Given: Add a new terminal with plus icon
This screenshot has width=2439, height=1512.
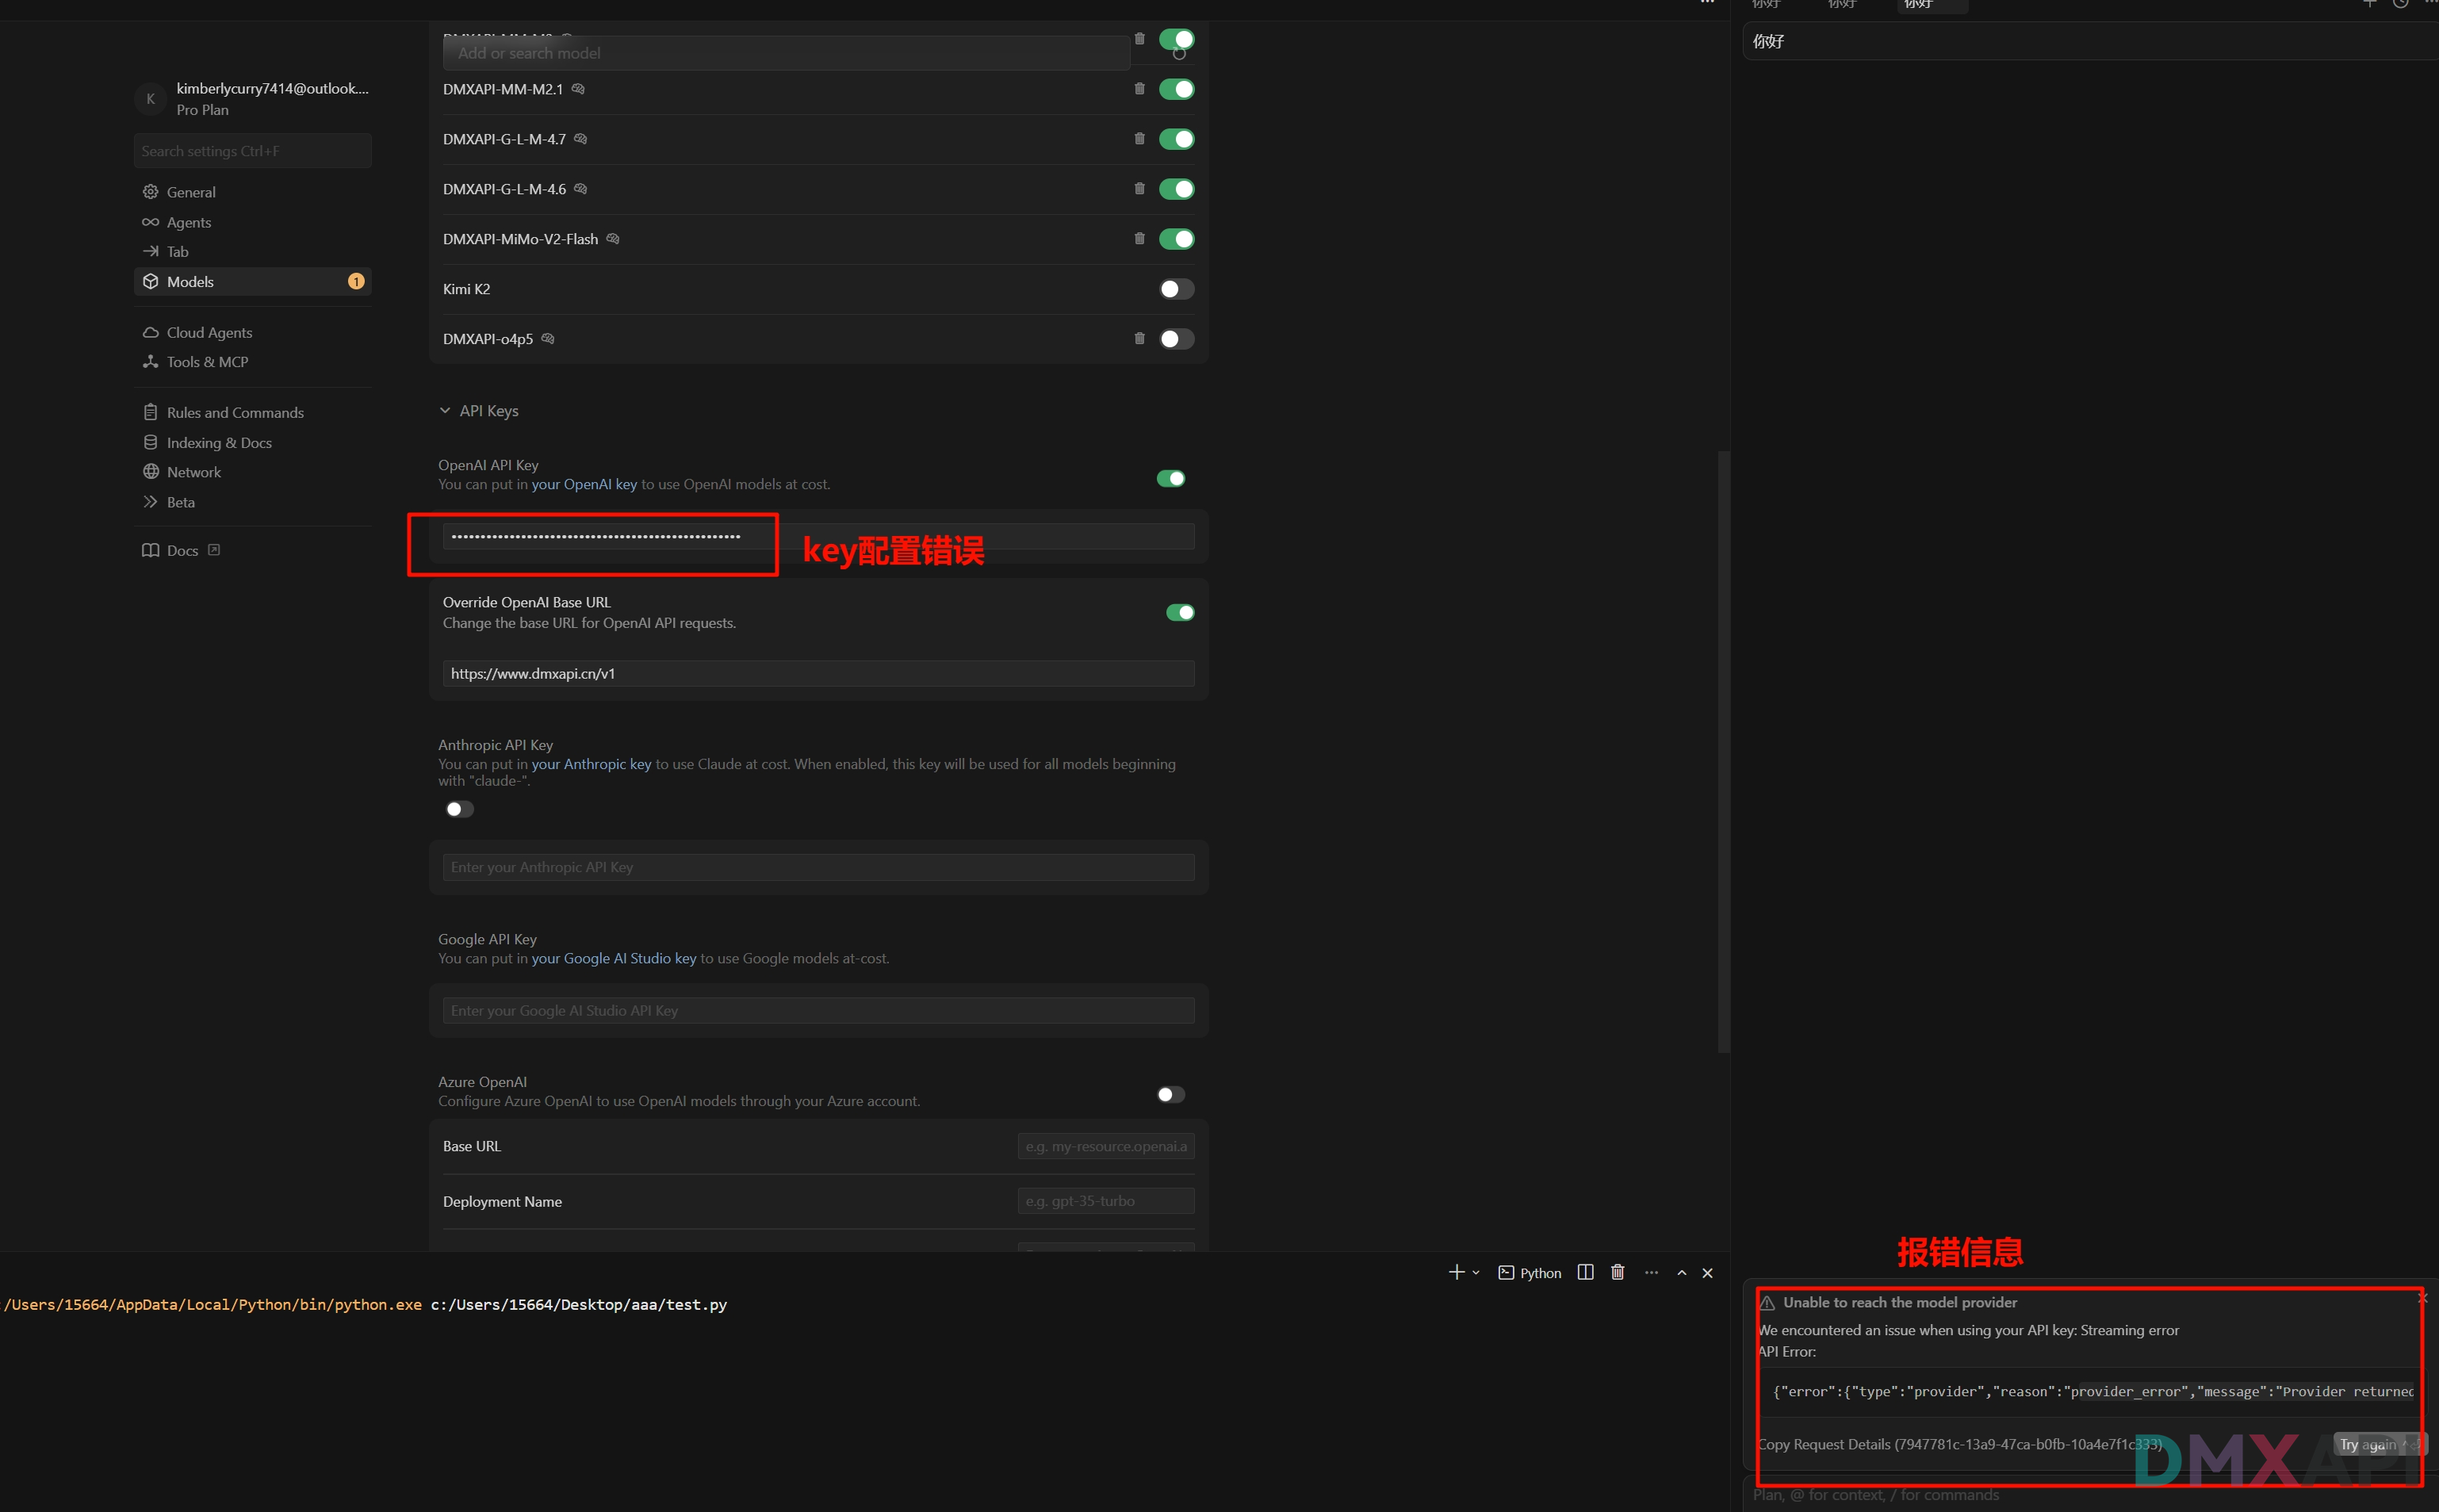Looking at the screenshot, I should (x=1456, y=1272).
